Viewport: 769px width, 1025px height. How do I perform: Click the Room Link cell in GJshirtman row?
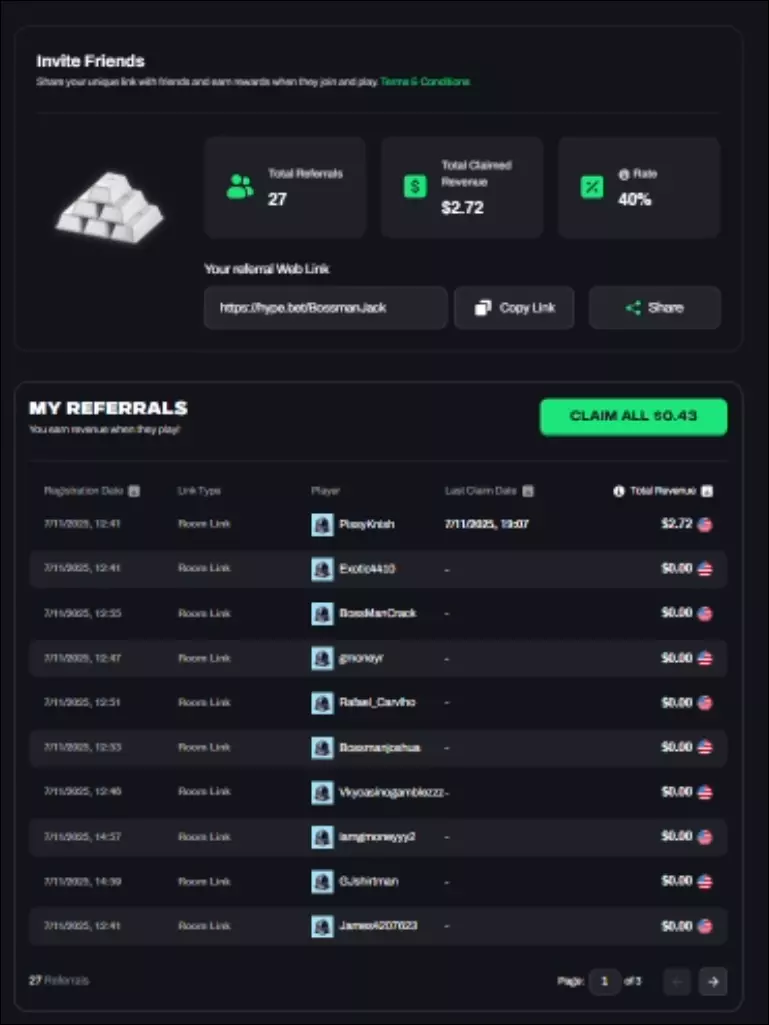204,881
